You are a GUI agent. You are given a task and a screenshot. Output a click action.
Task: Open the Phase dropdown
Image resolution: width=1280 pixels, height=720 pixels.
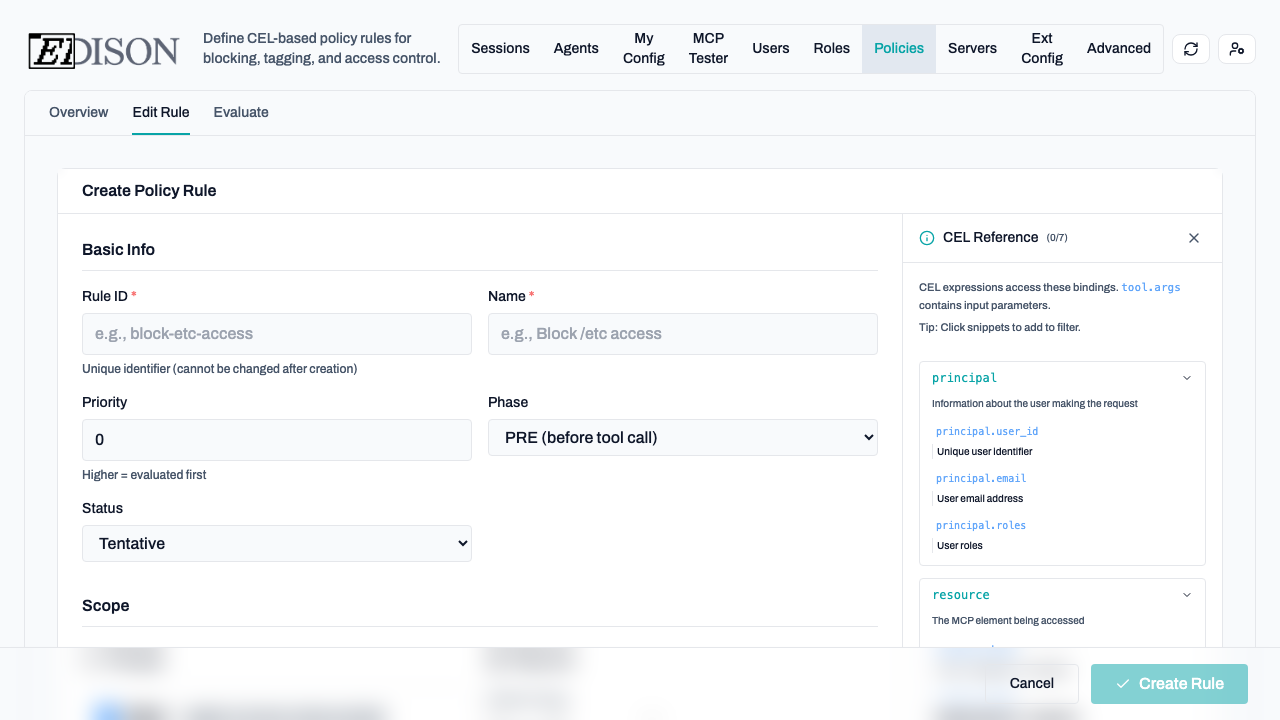coord(682,438)
